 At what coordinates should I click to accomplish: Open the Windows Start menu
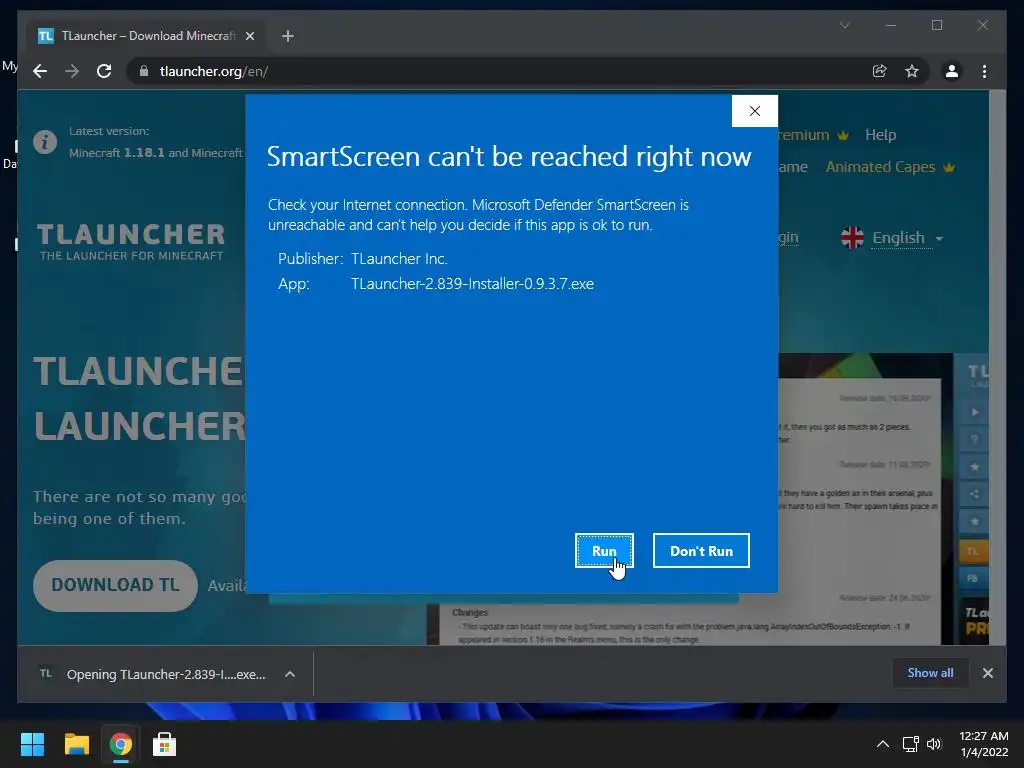[32, 744]
